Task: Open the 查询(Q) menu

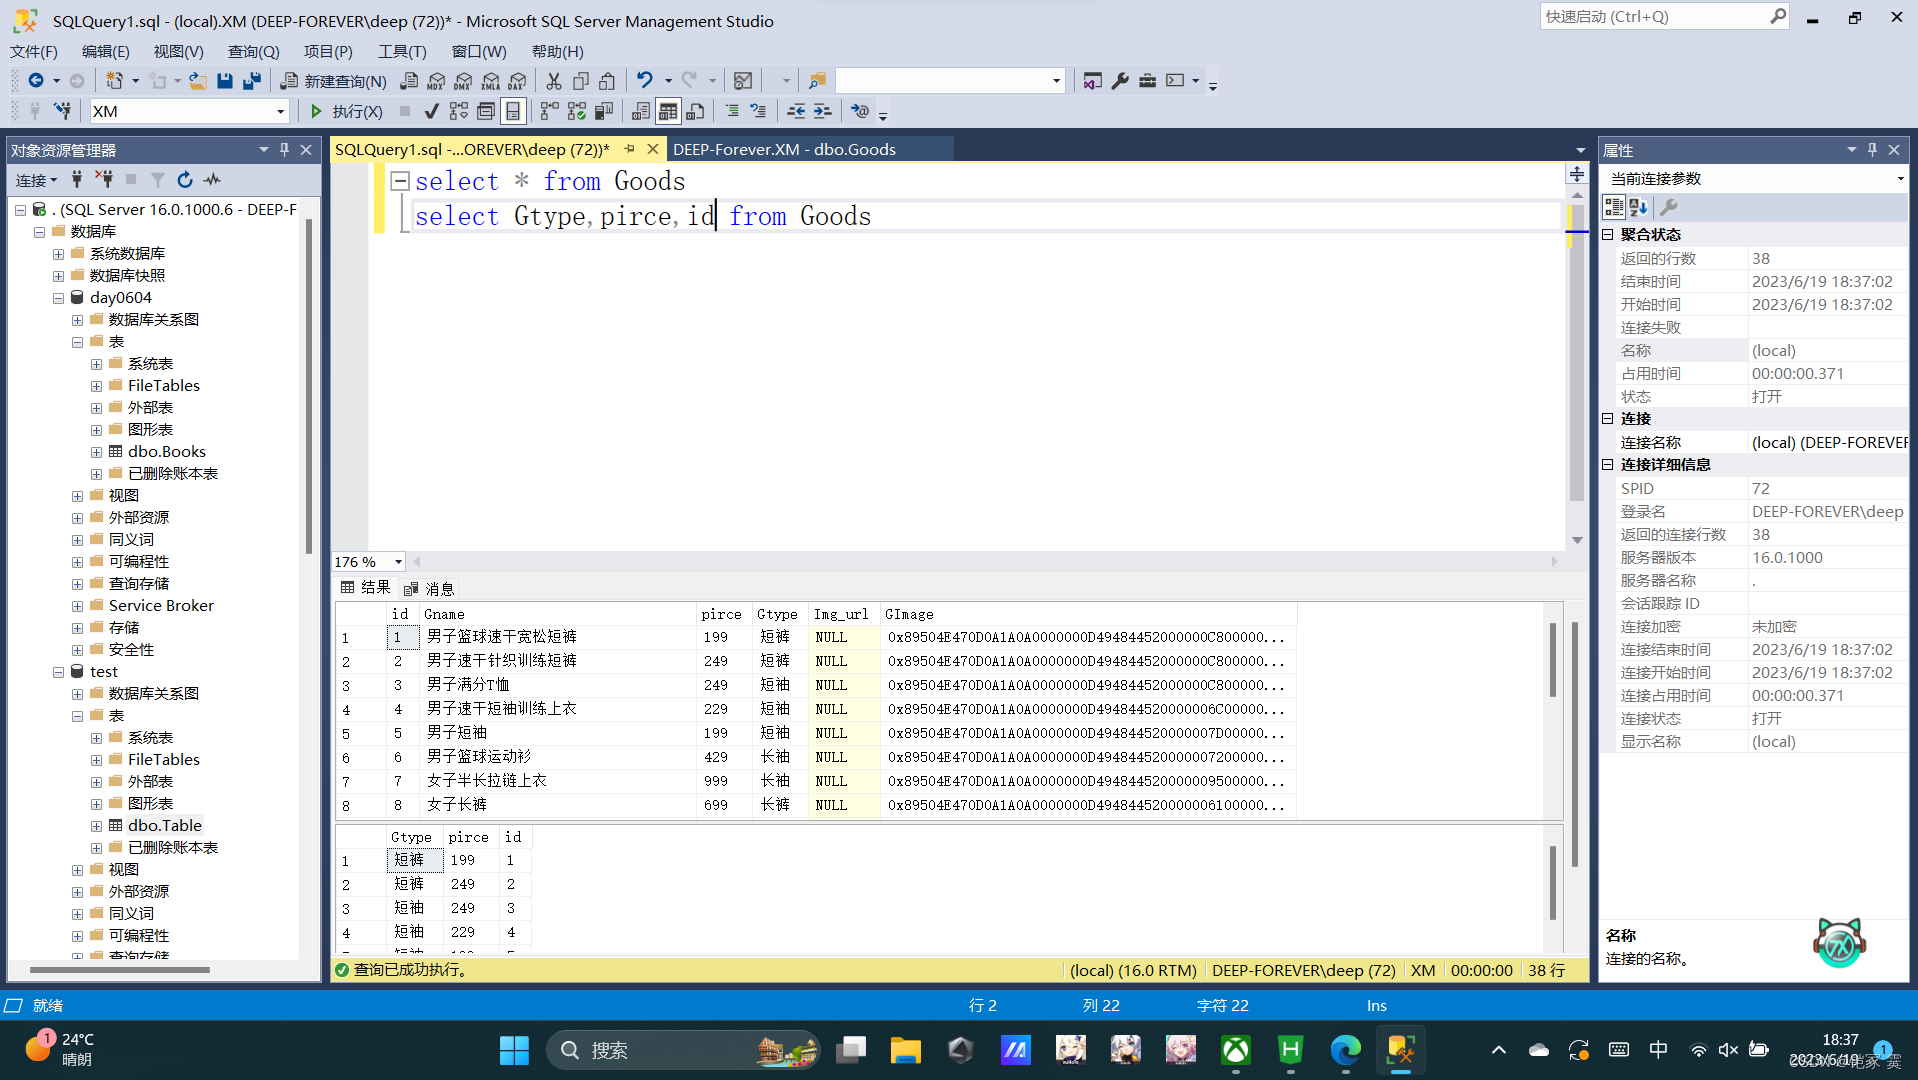Action: 252,51
